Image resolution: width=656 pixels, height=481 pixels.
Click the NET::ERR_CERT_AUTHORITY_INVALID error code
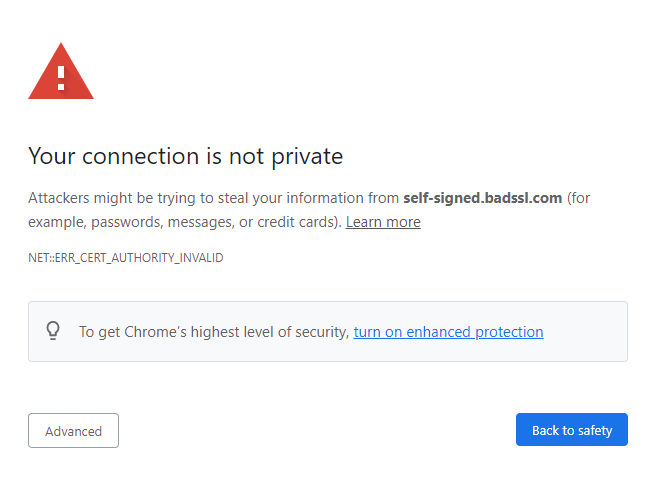point(125,258)
